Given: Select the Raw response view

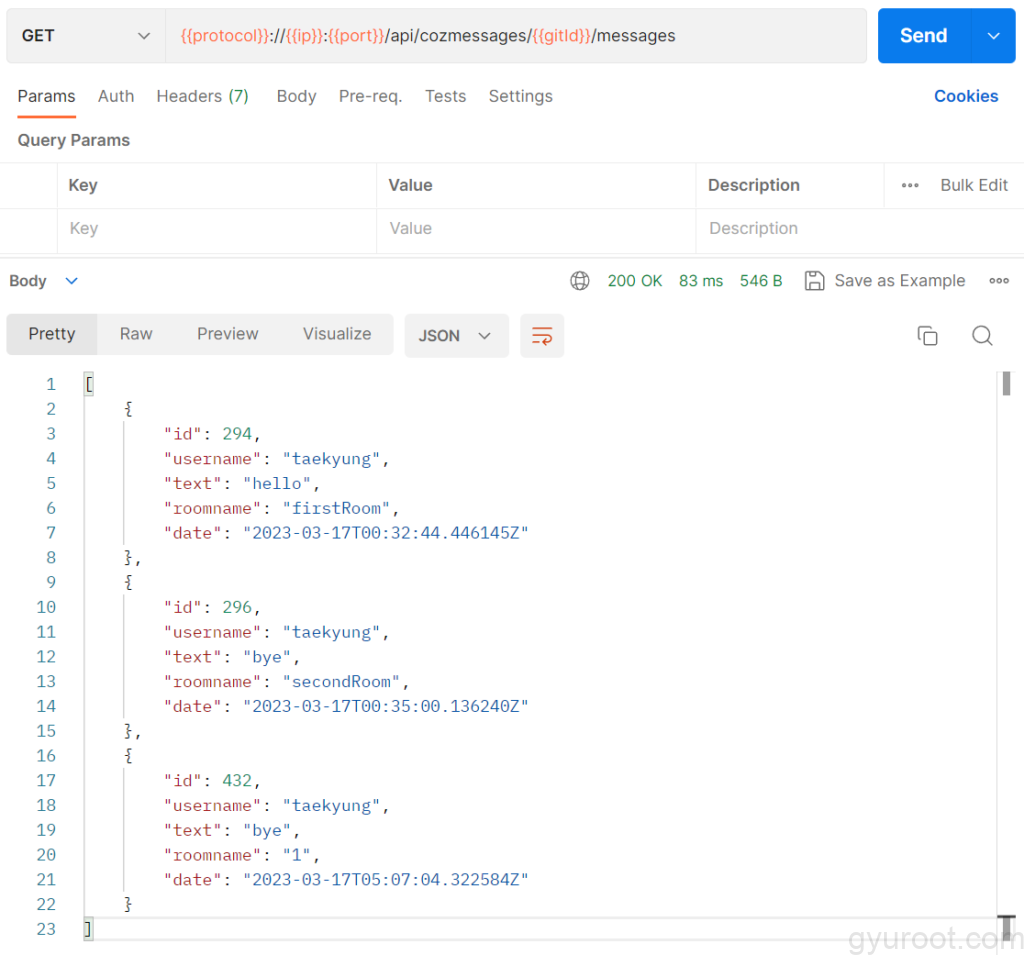Looking at the screenshot, I should [136, 334].
